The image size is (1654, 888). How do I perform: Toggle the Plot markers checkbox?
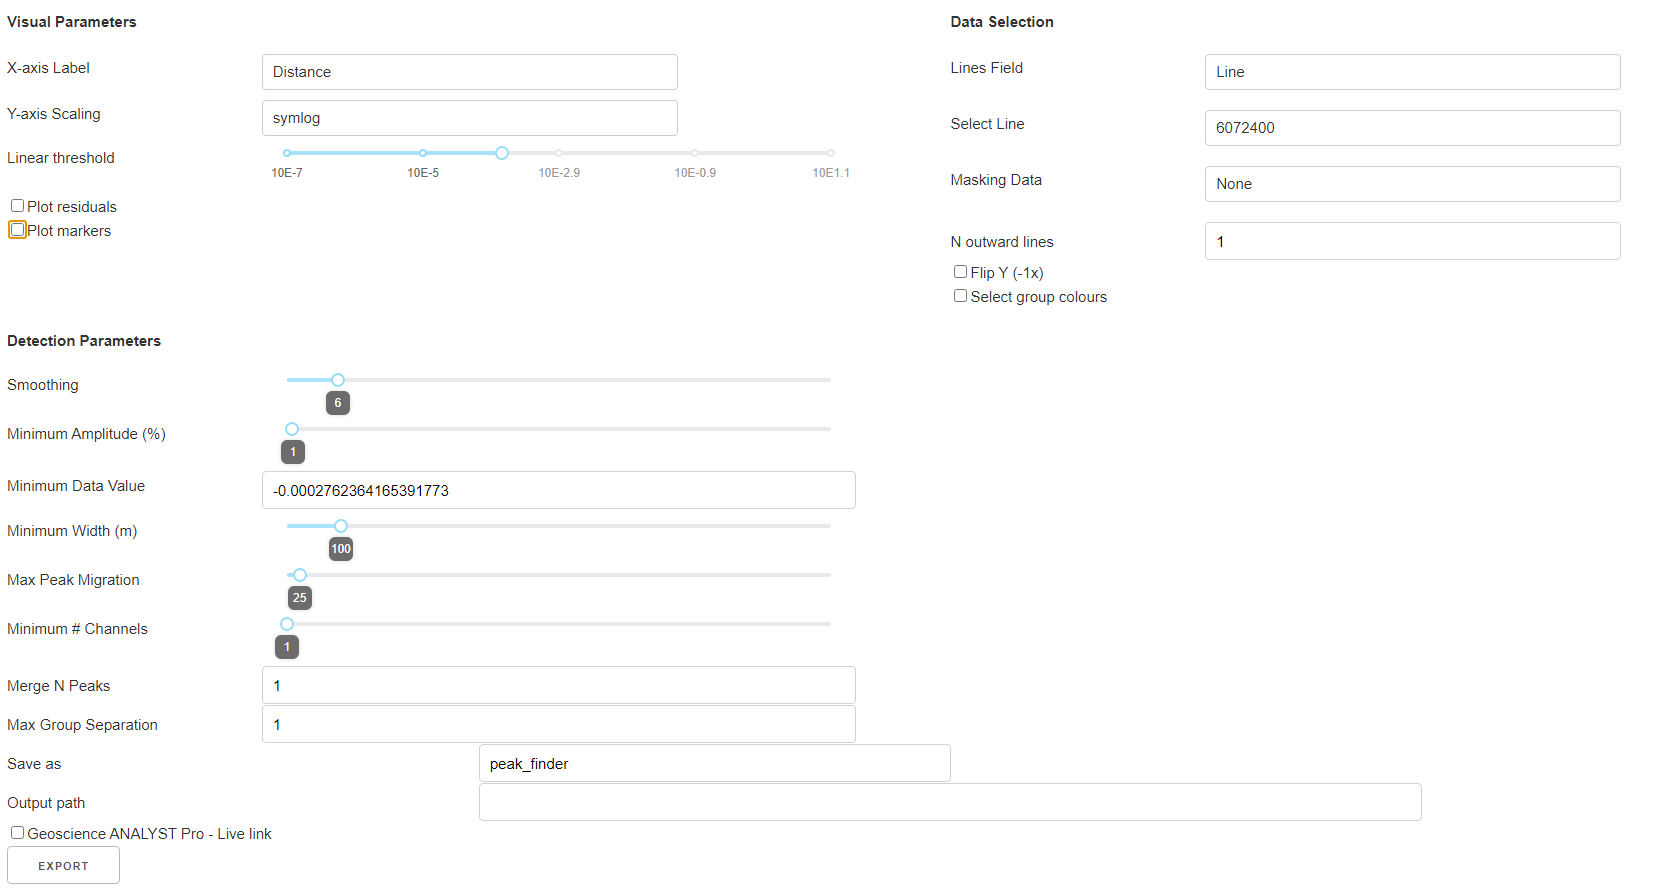pos(17,230)
